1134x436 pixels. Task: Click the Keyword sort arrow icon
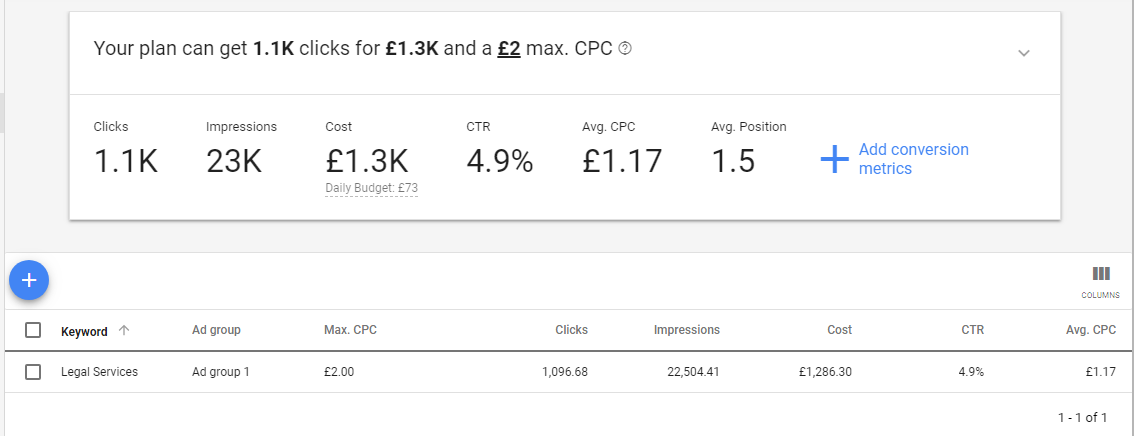124,330
